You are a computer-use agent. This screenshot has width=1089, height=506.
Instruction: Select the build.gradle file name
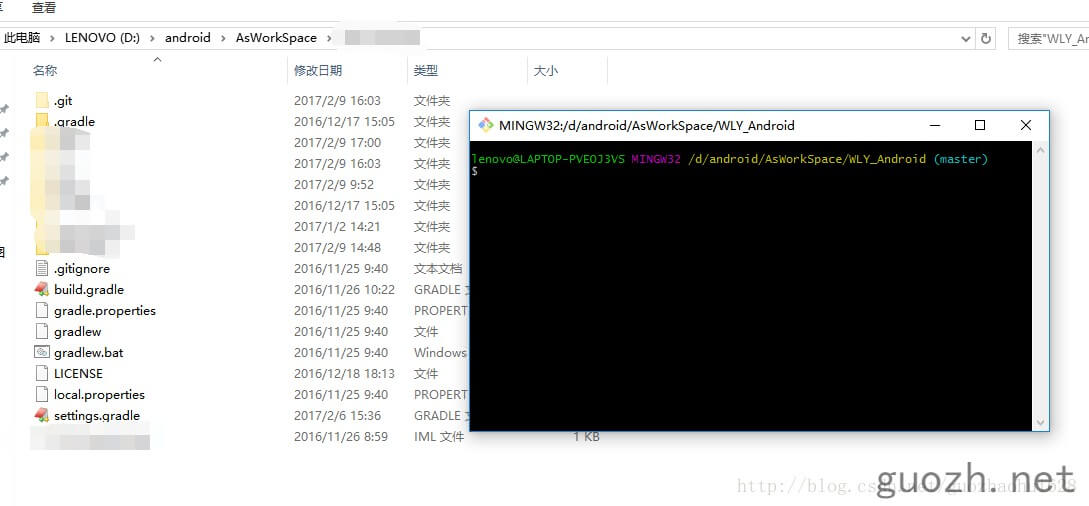(89, 290)
